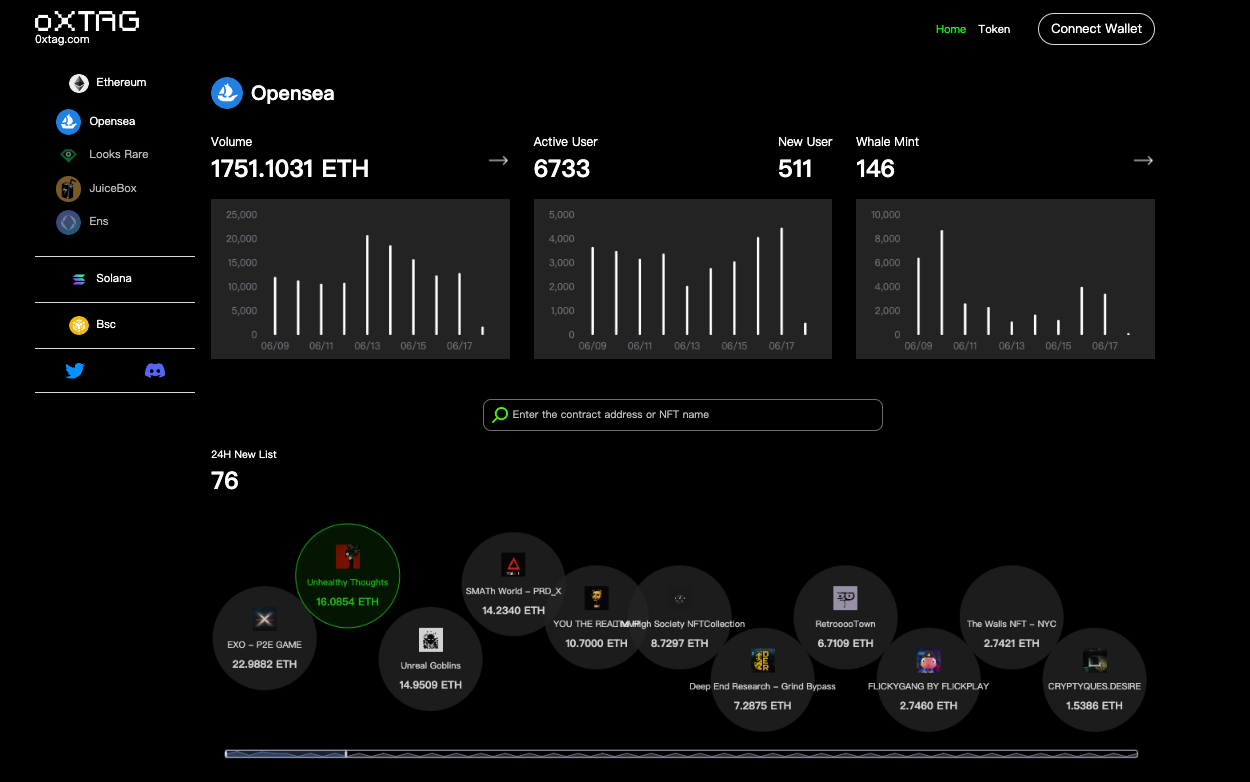Click the search magnifier icon
Image resolution: width=1250 pixels, height=782 pixels.
click(x=500, y=415)
